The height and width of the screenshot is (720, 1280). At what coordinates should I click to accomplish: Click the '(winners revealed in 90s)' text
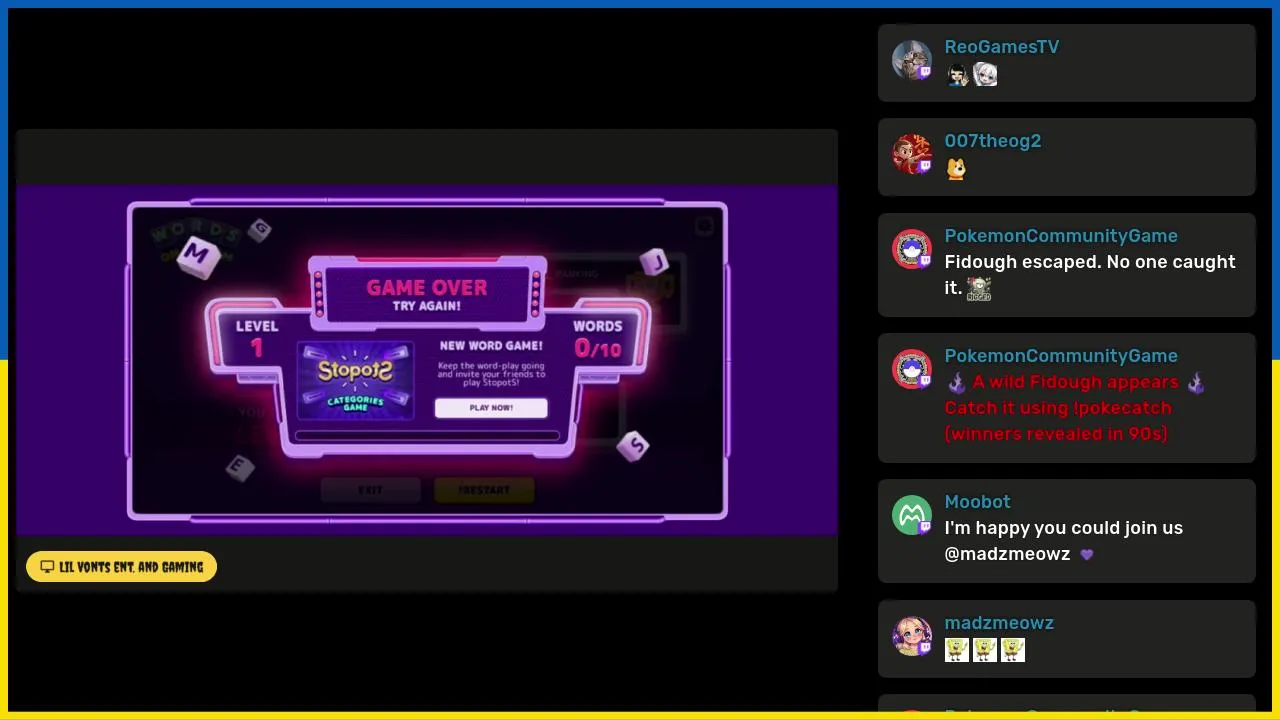coord(1056,434)
